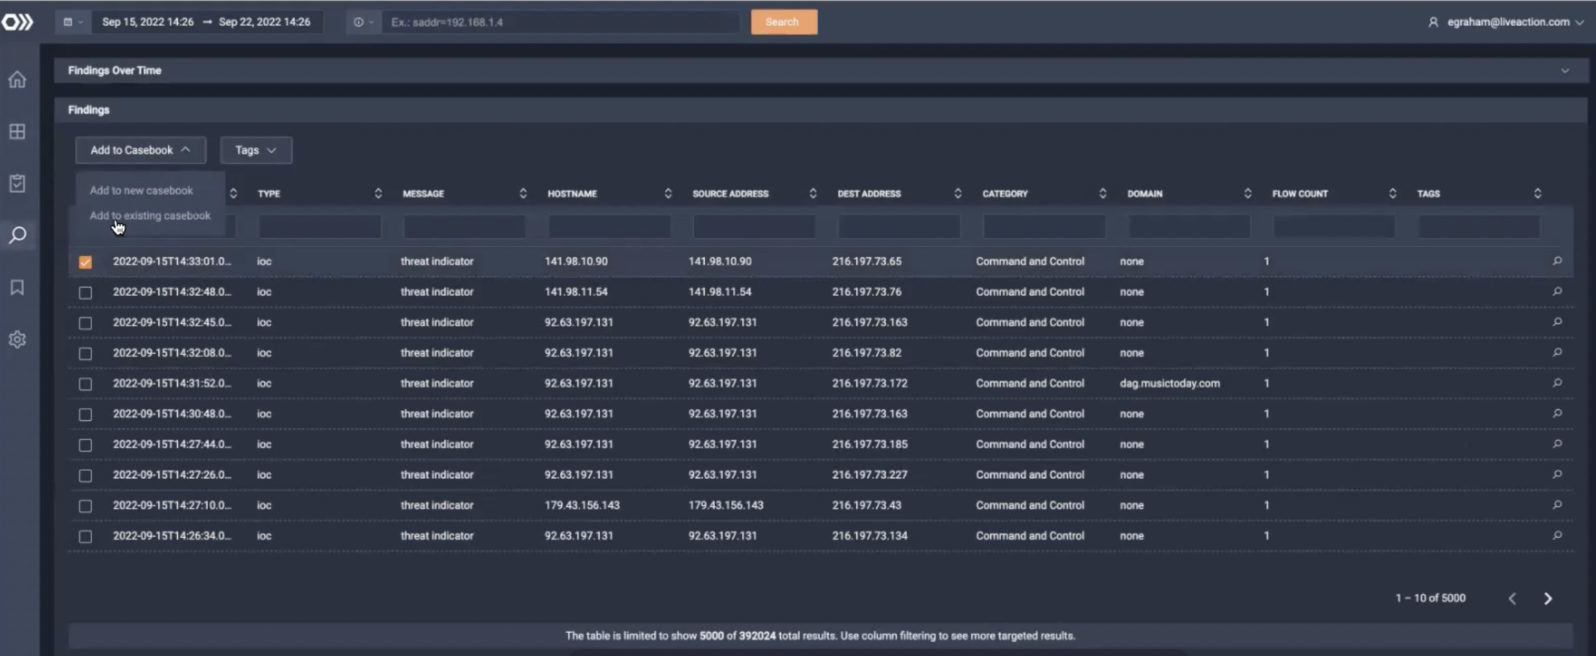Viewport: 1596px width, 656px height.
Task: Click magnifier icon on the 14:27:26 row
Action: click(x=1557, y=475)
